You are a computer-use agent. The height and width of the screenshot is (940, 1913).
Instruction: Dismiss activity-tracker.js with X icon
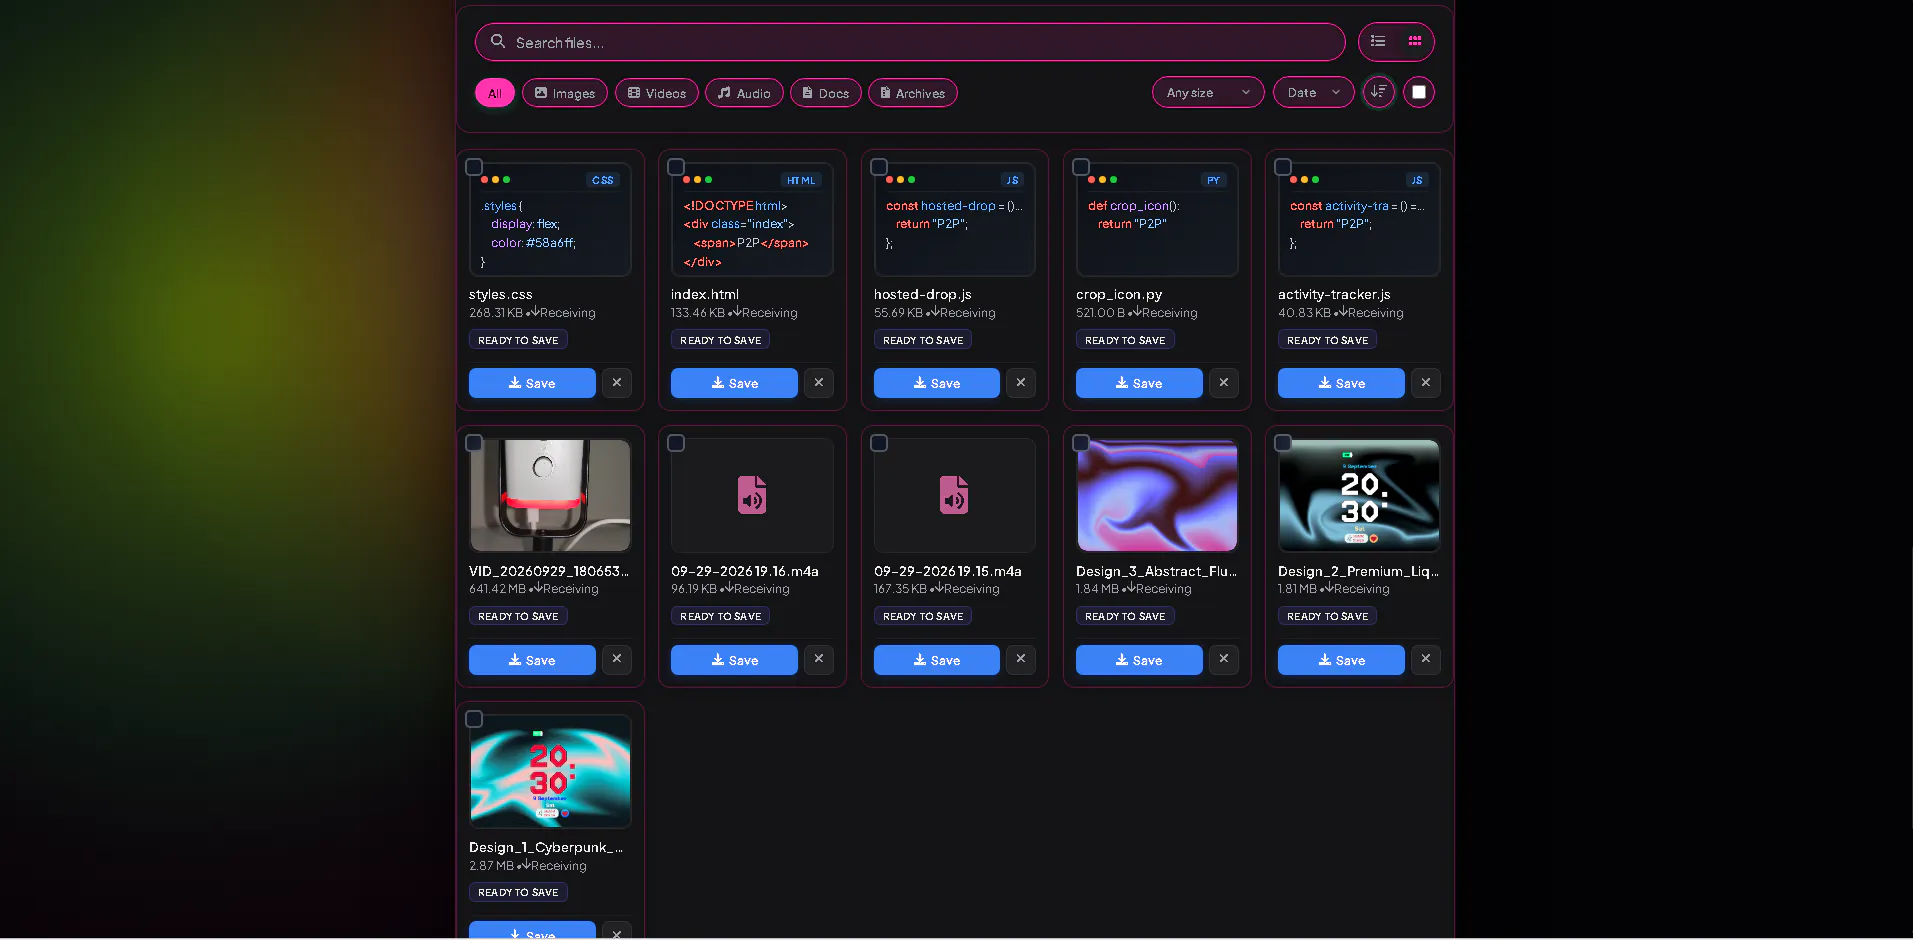pos(1426,383)
